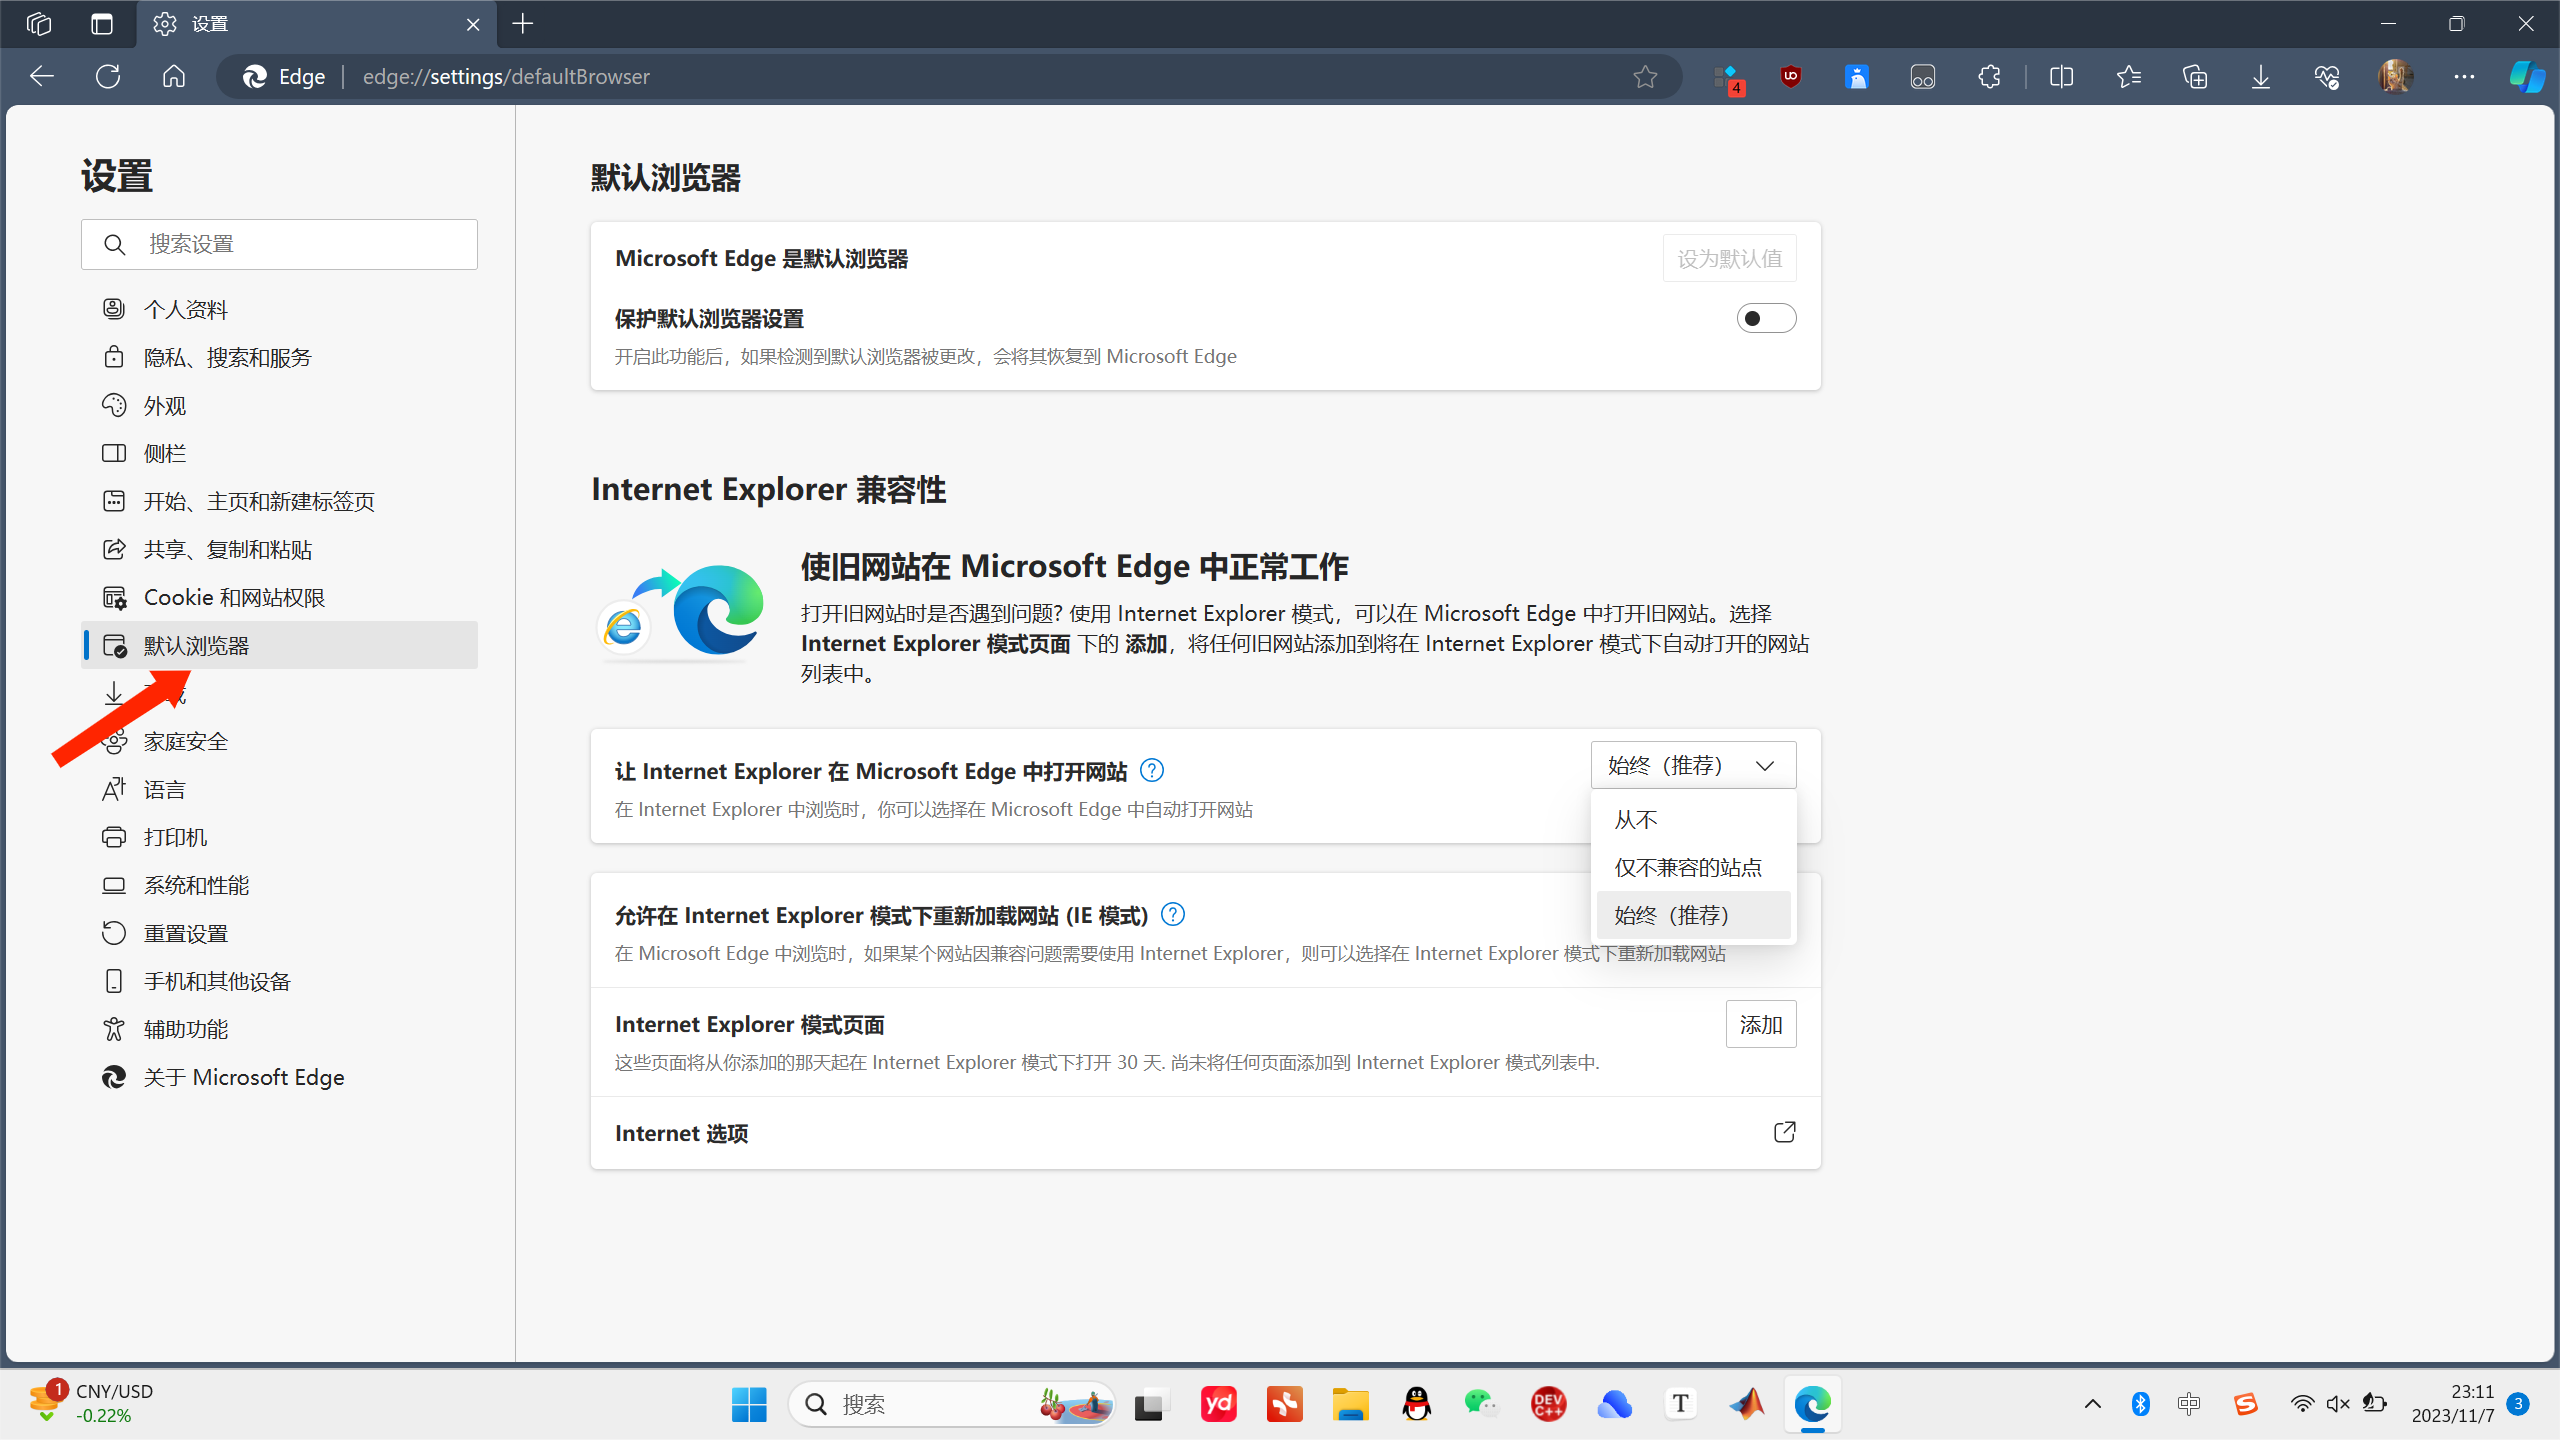
Task: Show hidden system tray icons chevron
Action: [x=2092, y=1404]
